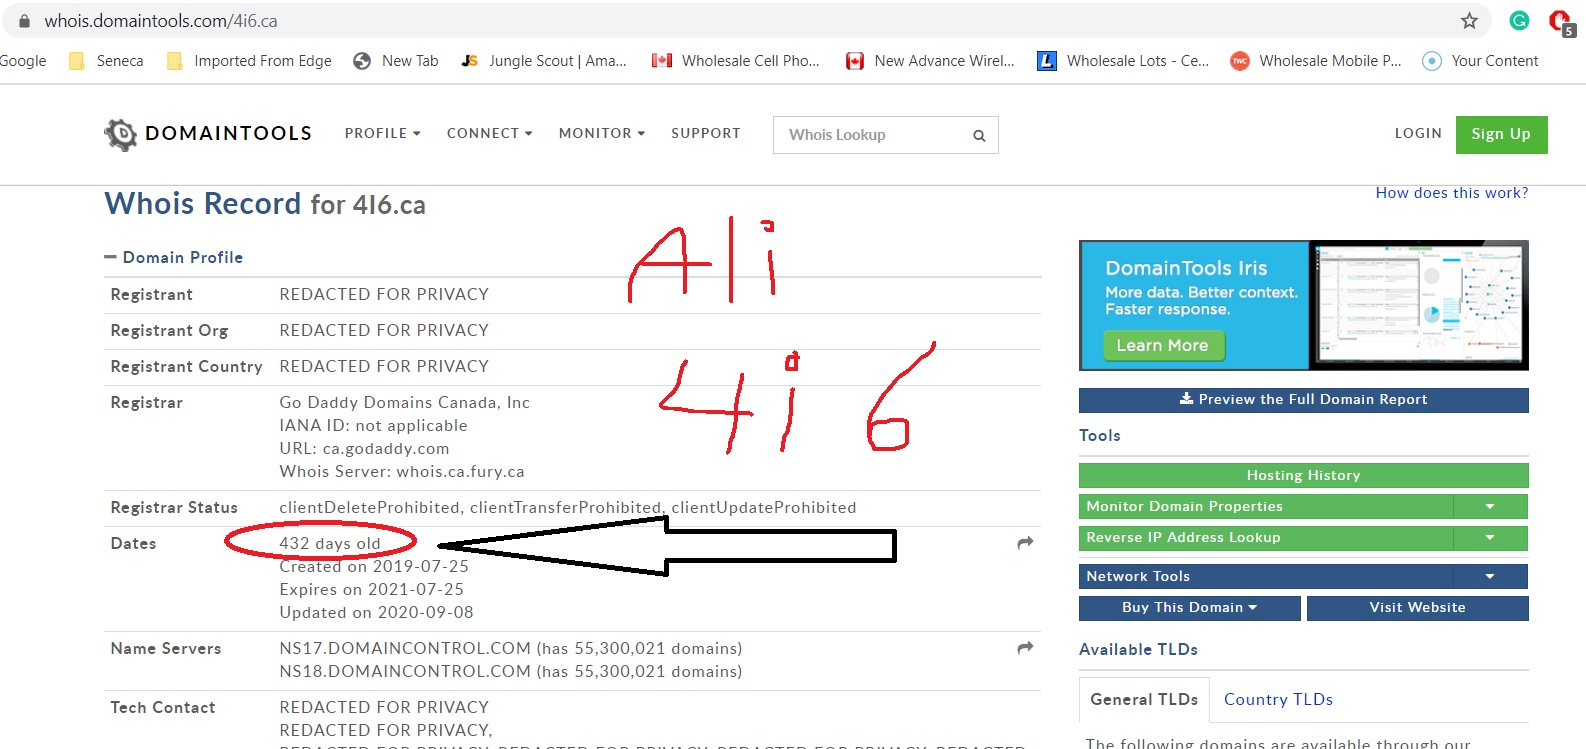Viewport: 1586px width, 749px height.
Task: Bookmark this page with the star icon
Action: (x=1469, y=20)
